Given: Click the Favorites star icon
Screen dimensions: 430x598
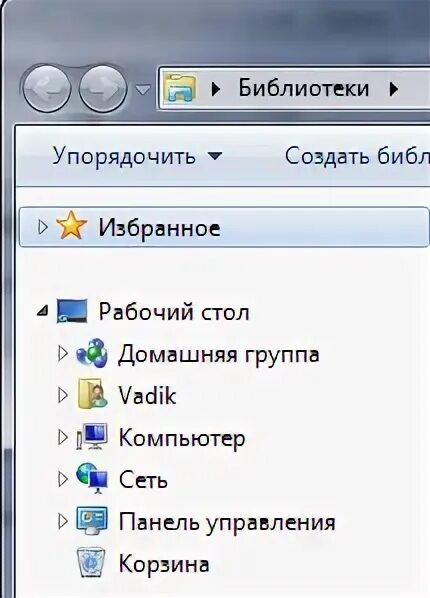Looking at the screenshot, I should [71, 227].
